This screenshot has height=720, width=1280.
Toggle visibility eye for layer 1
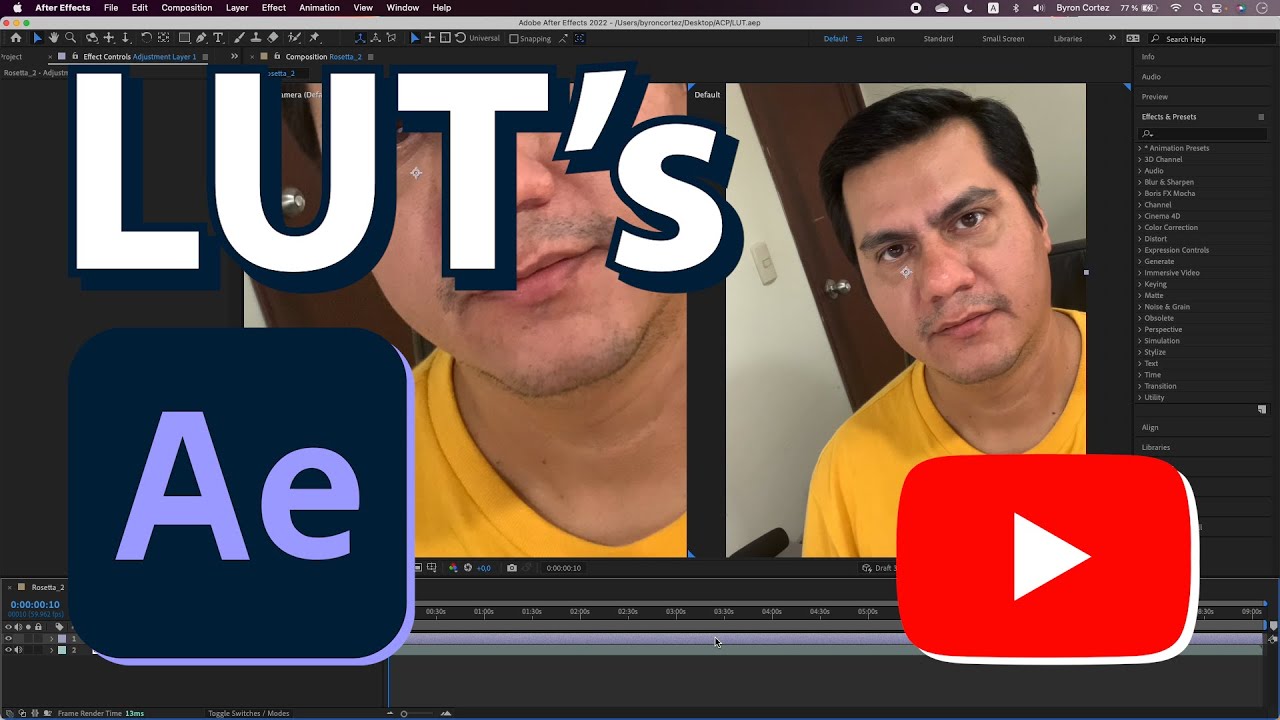click(x=9, y=638)
